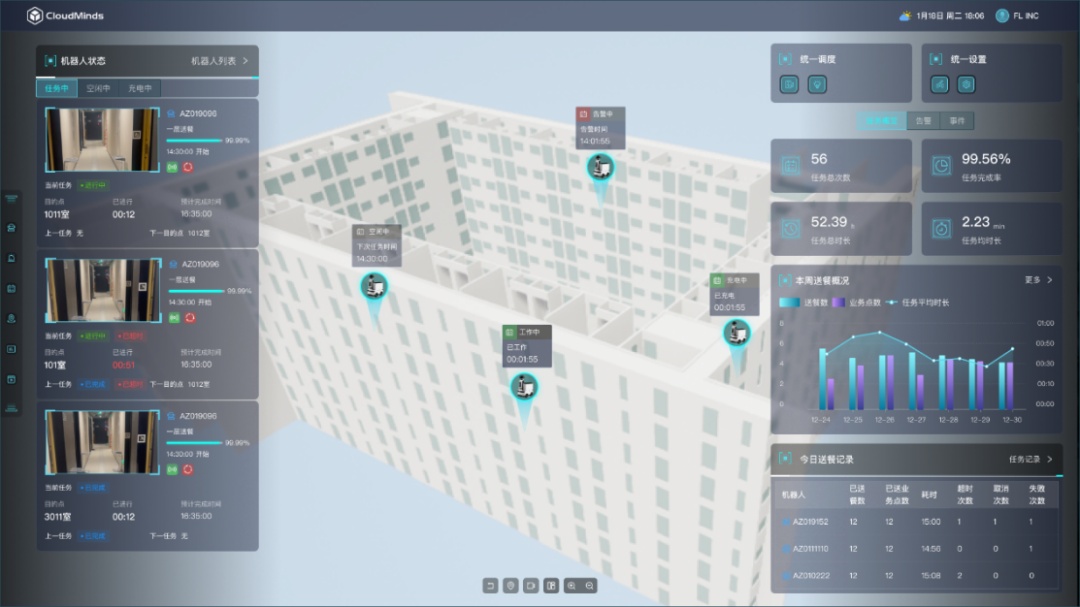Click the reset view icon in map toolbar
Image resolution: width=1080 pixels, height=607 pixels.
pyautogui.click(x=490, y=586)
